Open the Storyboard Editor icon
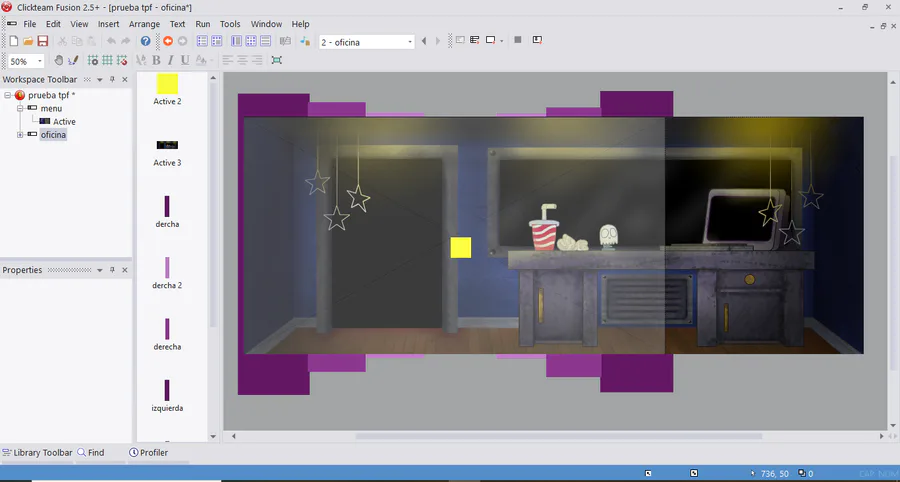 pyautogui.click(x=202, y=41)
